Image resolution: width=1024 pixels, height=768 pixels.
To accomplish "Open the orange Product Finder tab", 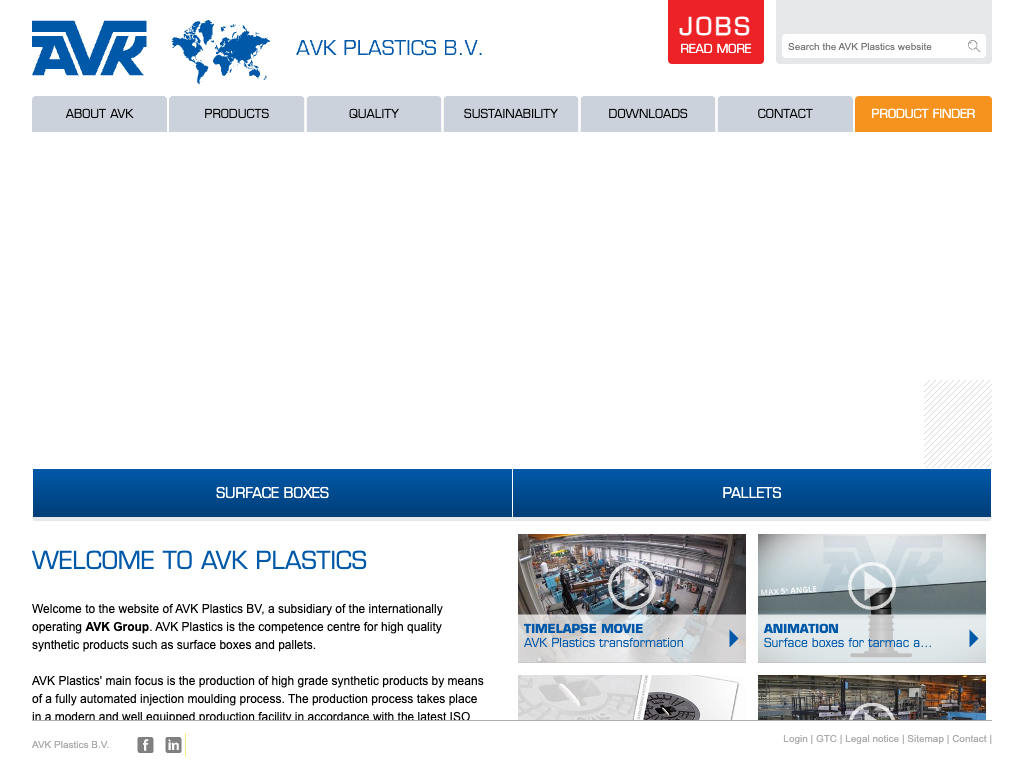I will click(x=923, y=114).
